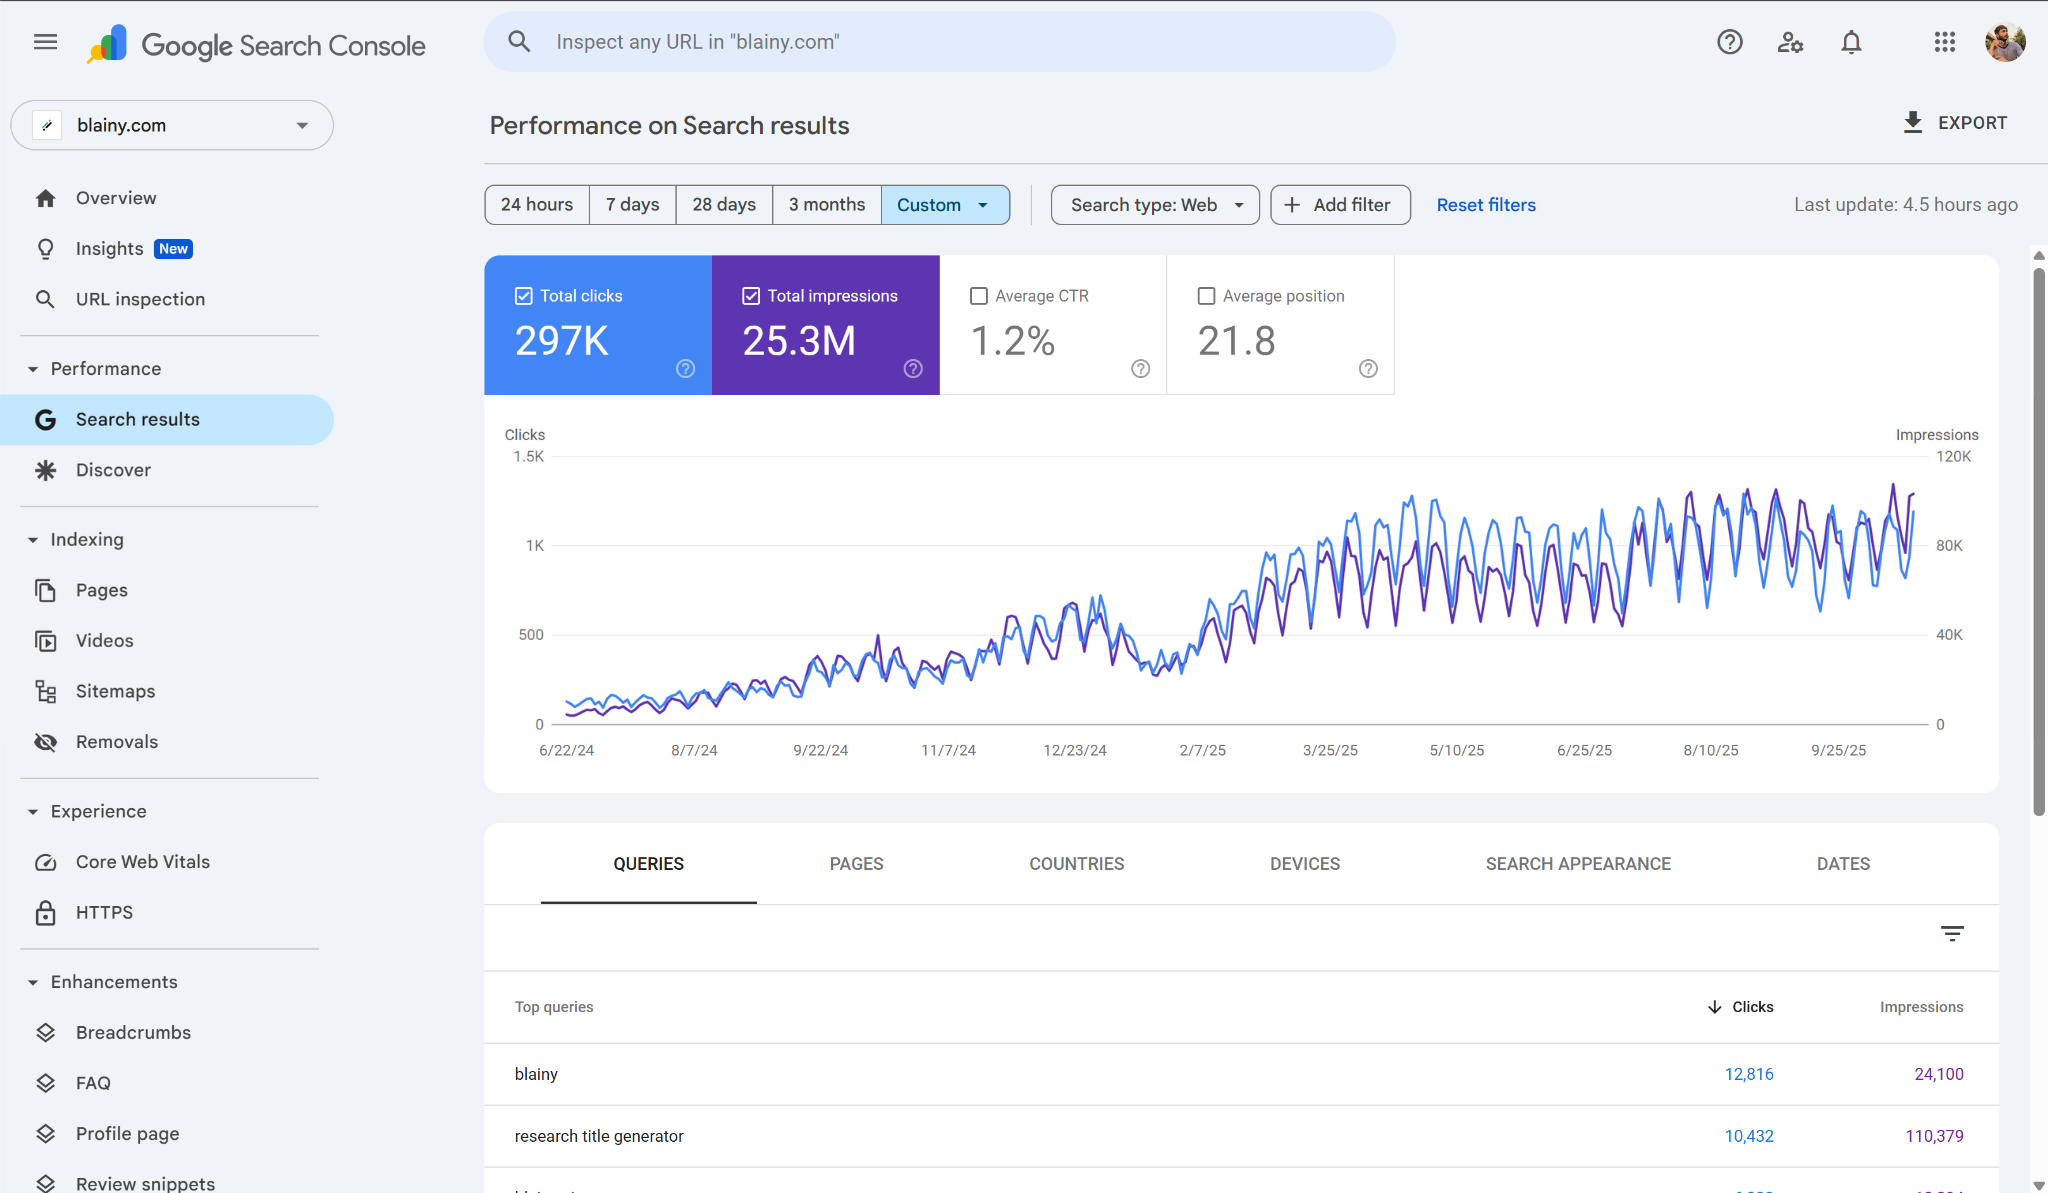Open the HTTPS report
Screen dimensions: 2048x1193
[104, 912]
